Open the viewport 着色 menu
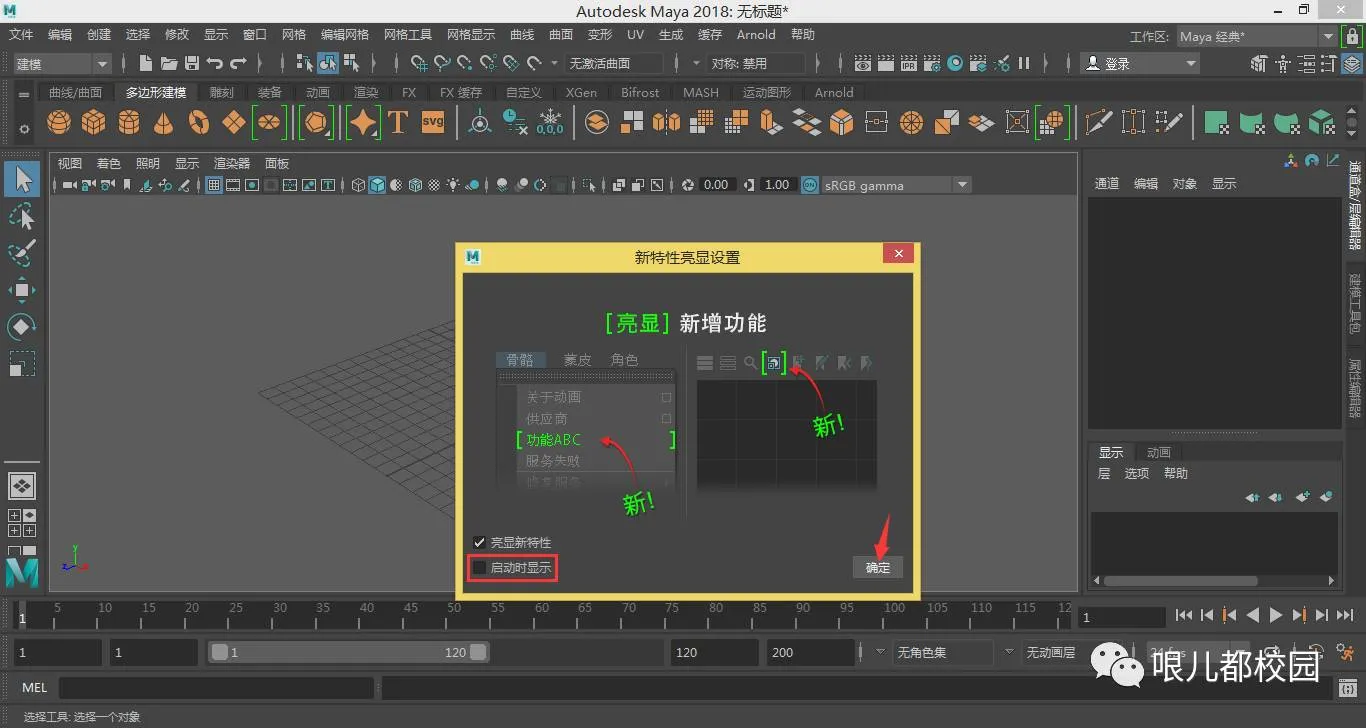 (108, 163)
